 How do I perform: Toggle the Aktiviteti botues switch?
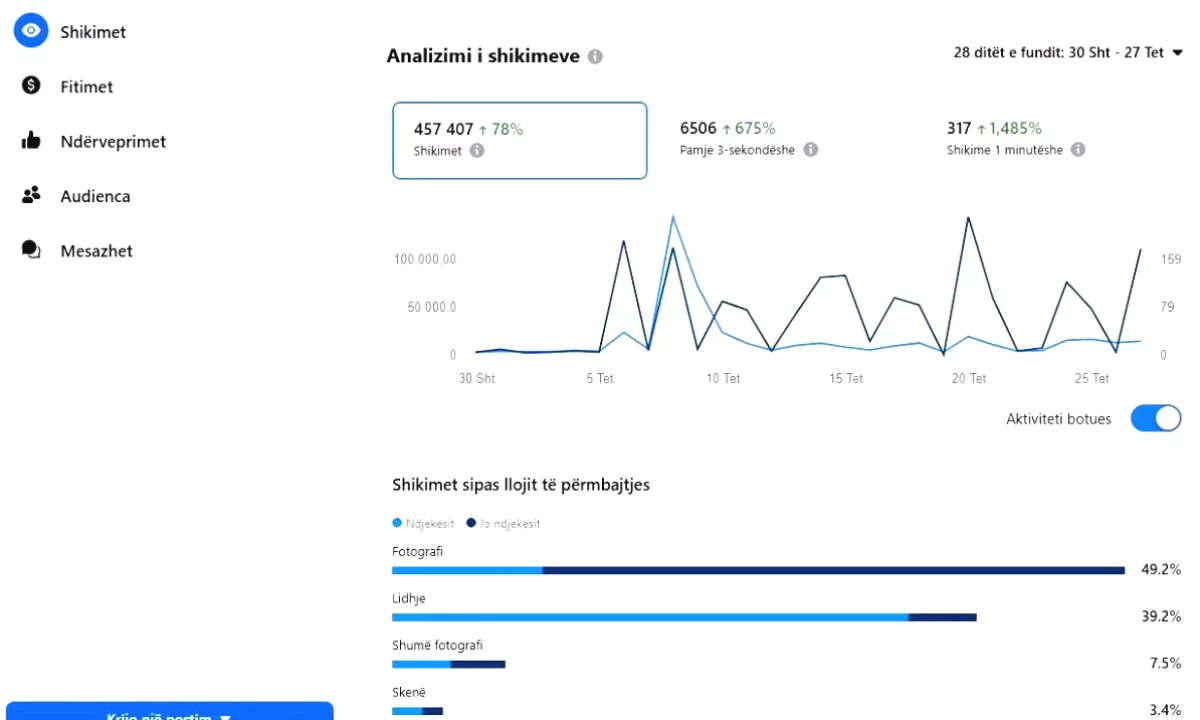[x=1155, y=419]
